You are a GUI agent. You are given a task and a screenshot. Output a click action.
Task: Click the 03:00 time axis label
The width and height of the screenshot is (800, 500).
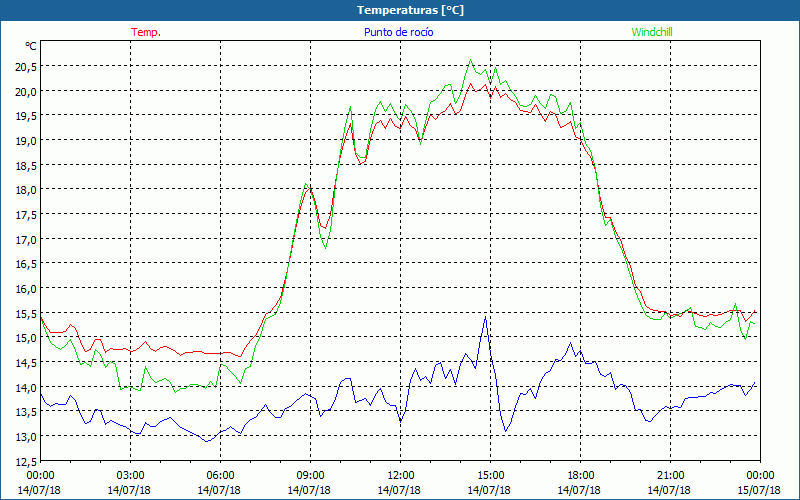click(131, 476)
